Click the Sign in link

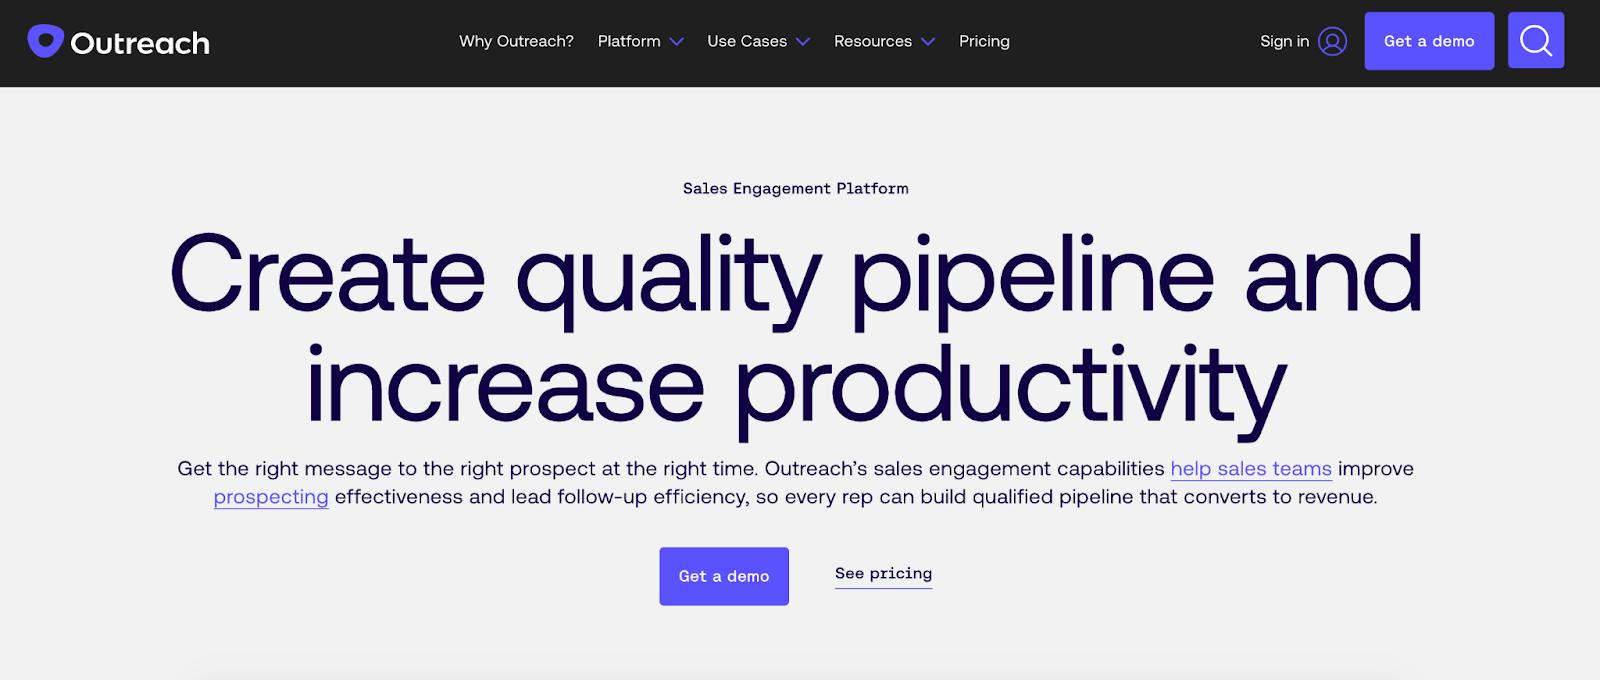click(1284, 41)
